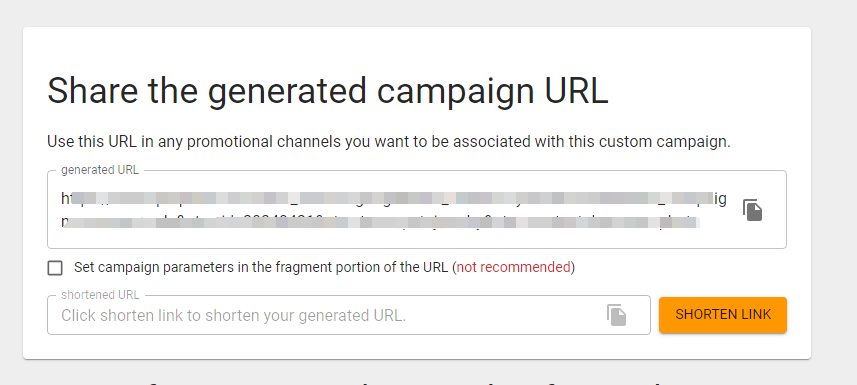Click the red 'not recommended' text
This screenshot has height=385, width=857.
pyautogui.click(x=513, y=267)
